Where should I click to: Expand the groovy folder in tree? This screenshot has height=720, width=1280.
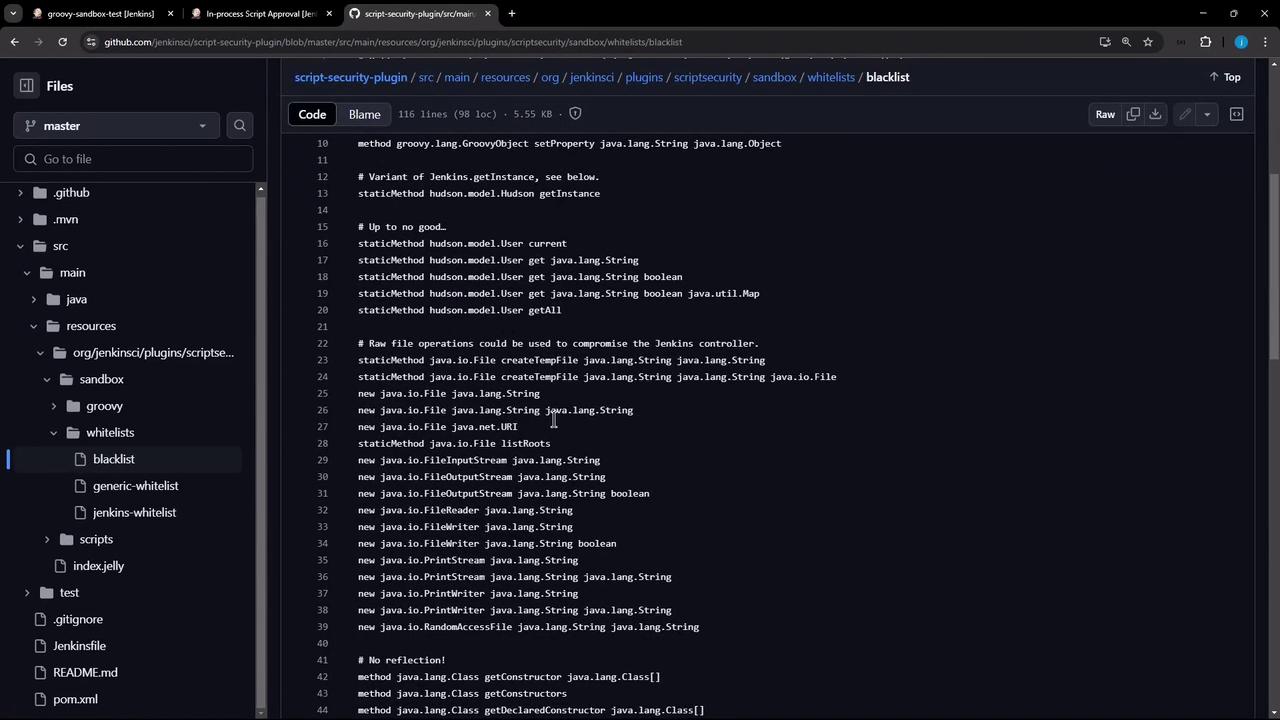click(54, 406)
